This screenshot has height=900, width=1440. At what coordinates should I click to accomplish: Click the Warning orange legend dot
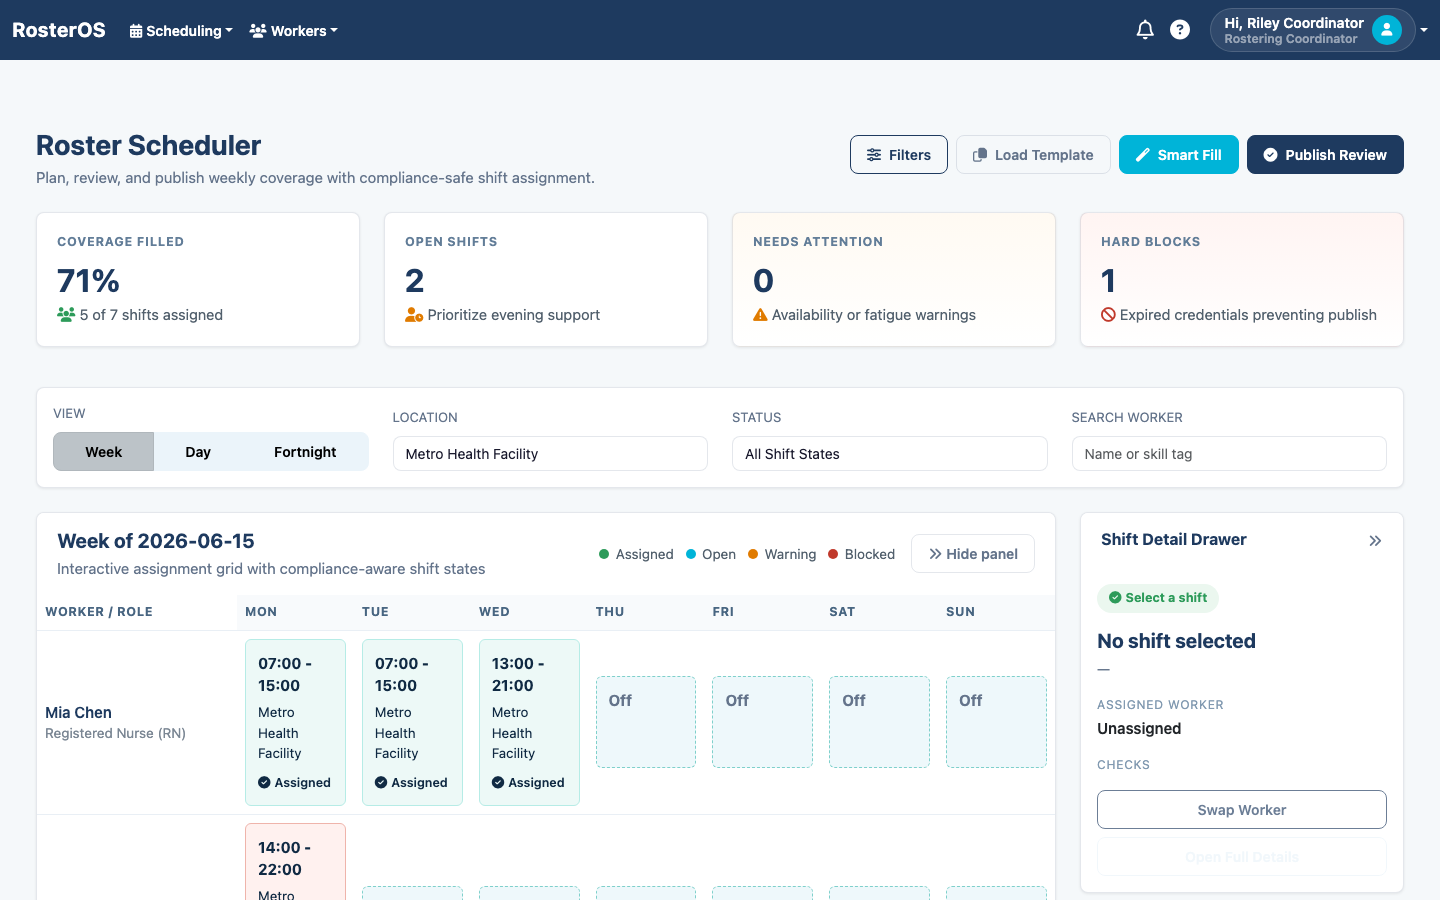click(x=753, y=554)
